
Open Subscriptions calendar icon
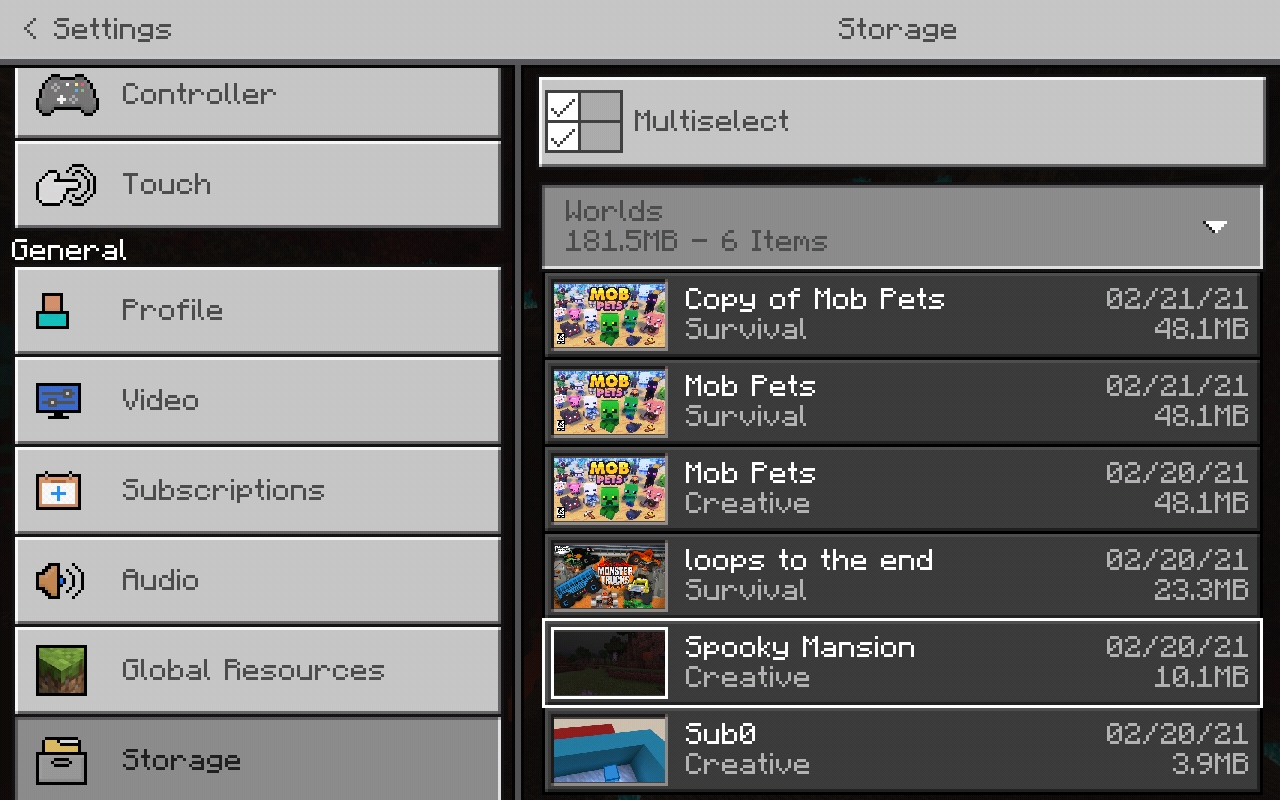[x=58, y=490]
